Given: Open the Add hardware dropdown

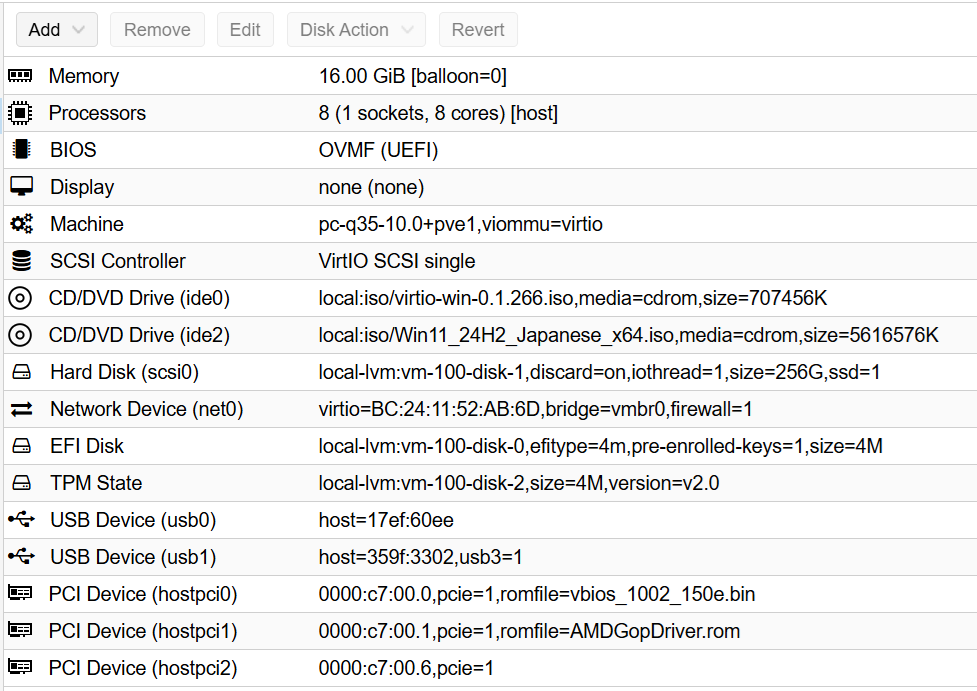Looking at the screenshot, I should 57,29.
